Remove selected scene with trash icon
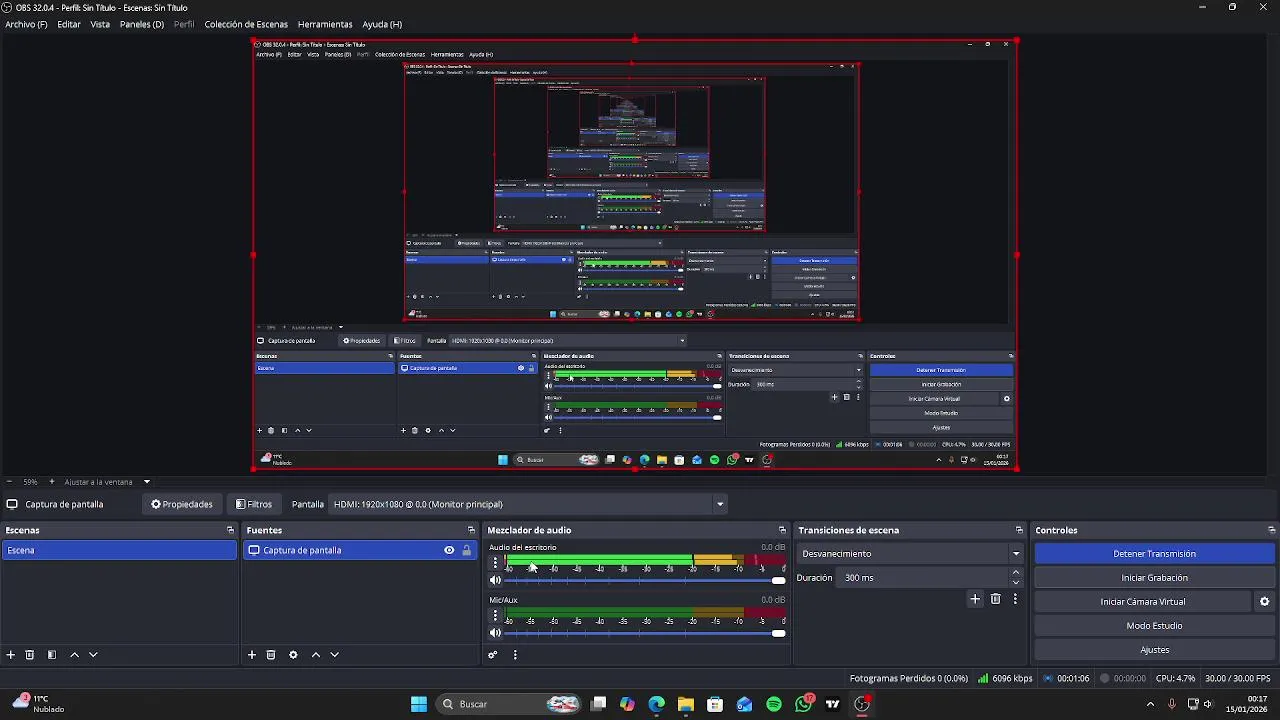 click(30, 655)
